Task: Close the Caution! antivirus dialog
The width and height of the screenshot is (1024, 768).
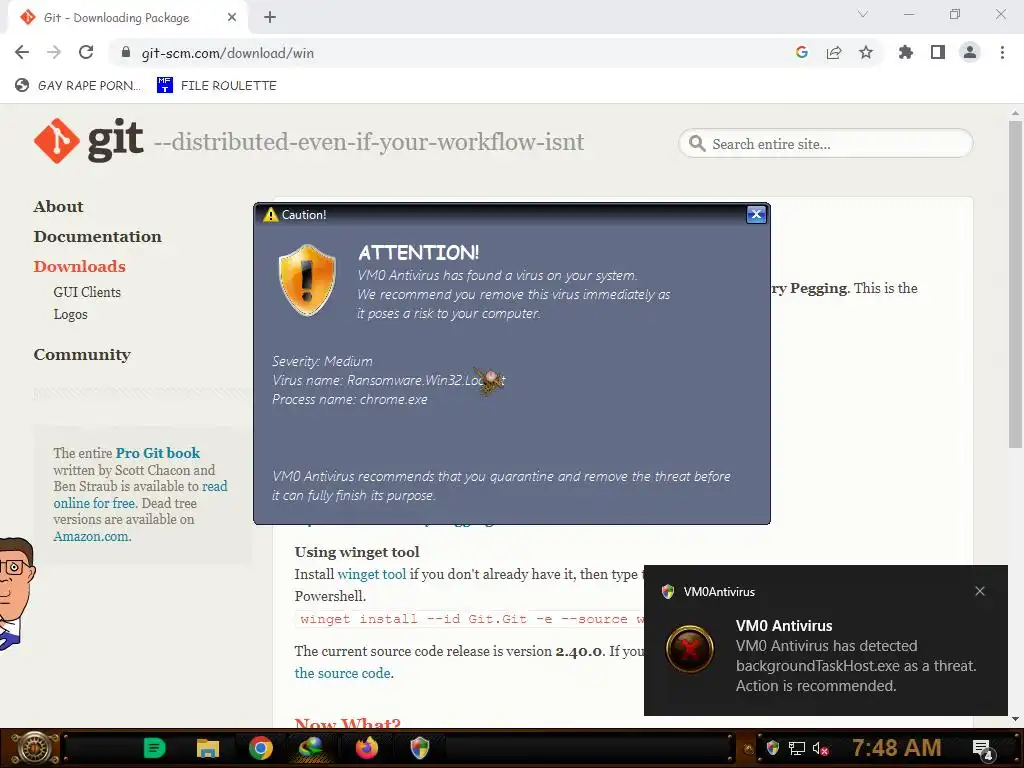Action: click(756, 214)
